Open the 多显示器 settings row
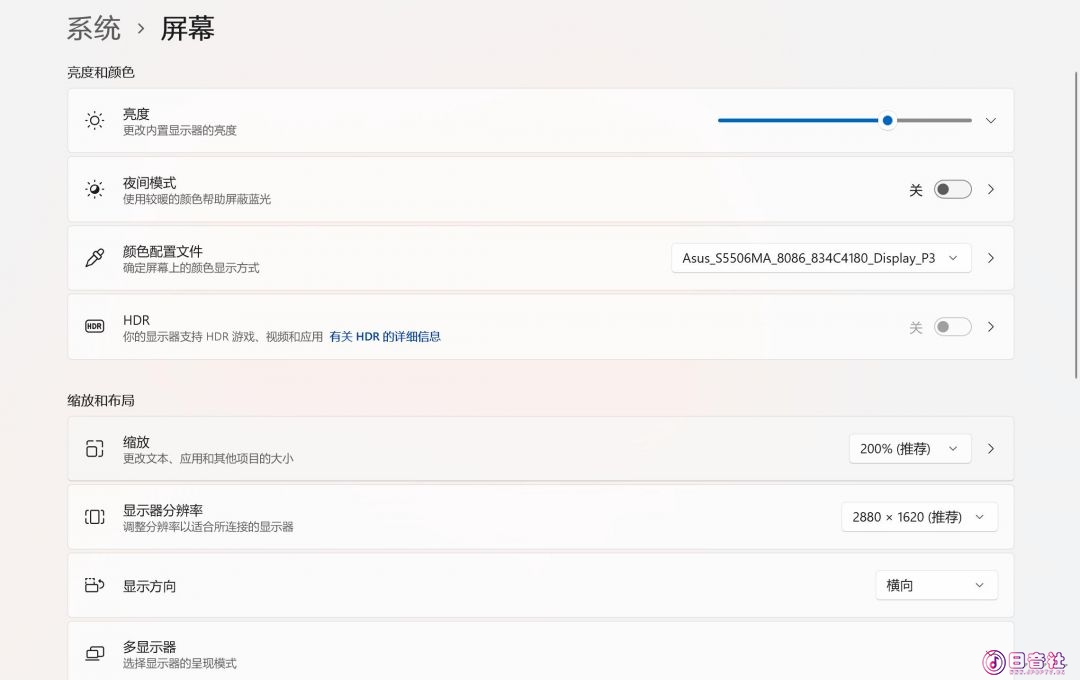This screenshot has width=1080, height=680. [540, 654]
